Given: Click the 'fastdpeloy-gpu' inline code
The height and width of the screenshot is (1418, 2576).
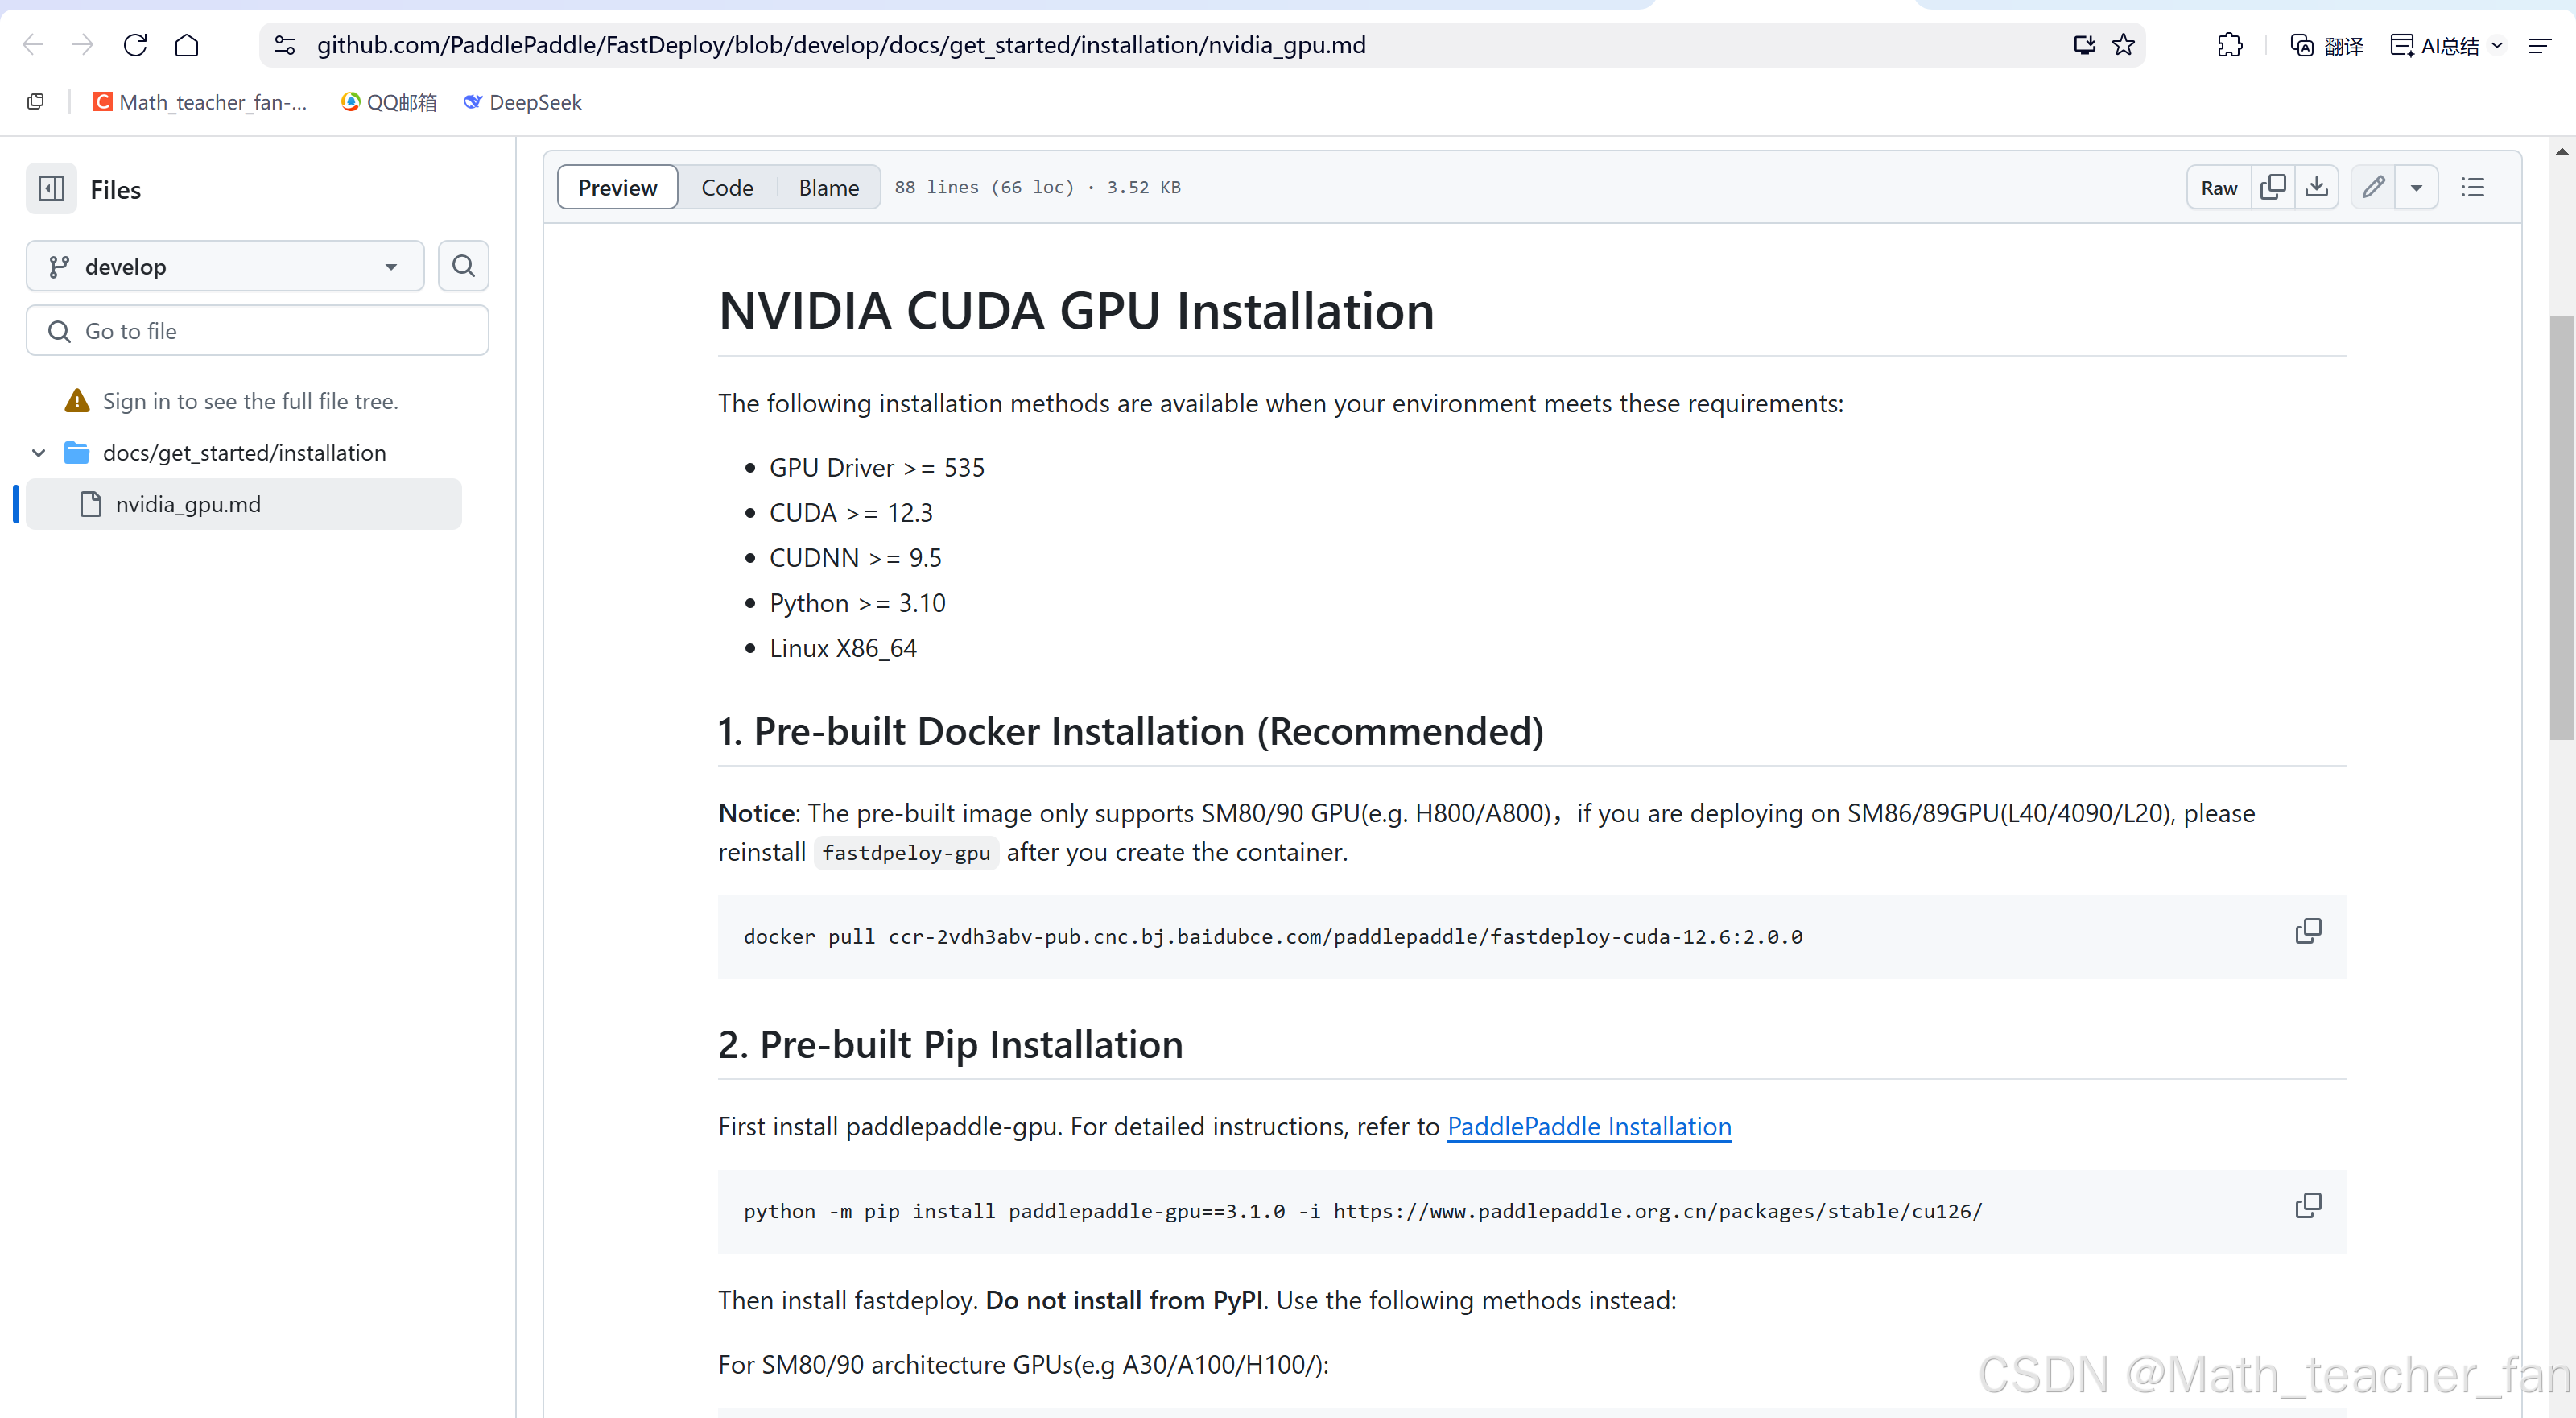Looking at the screenshot, I should (x=906, y=853).
